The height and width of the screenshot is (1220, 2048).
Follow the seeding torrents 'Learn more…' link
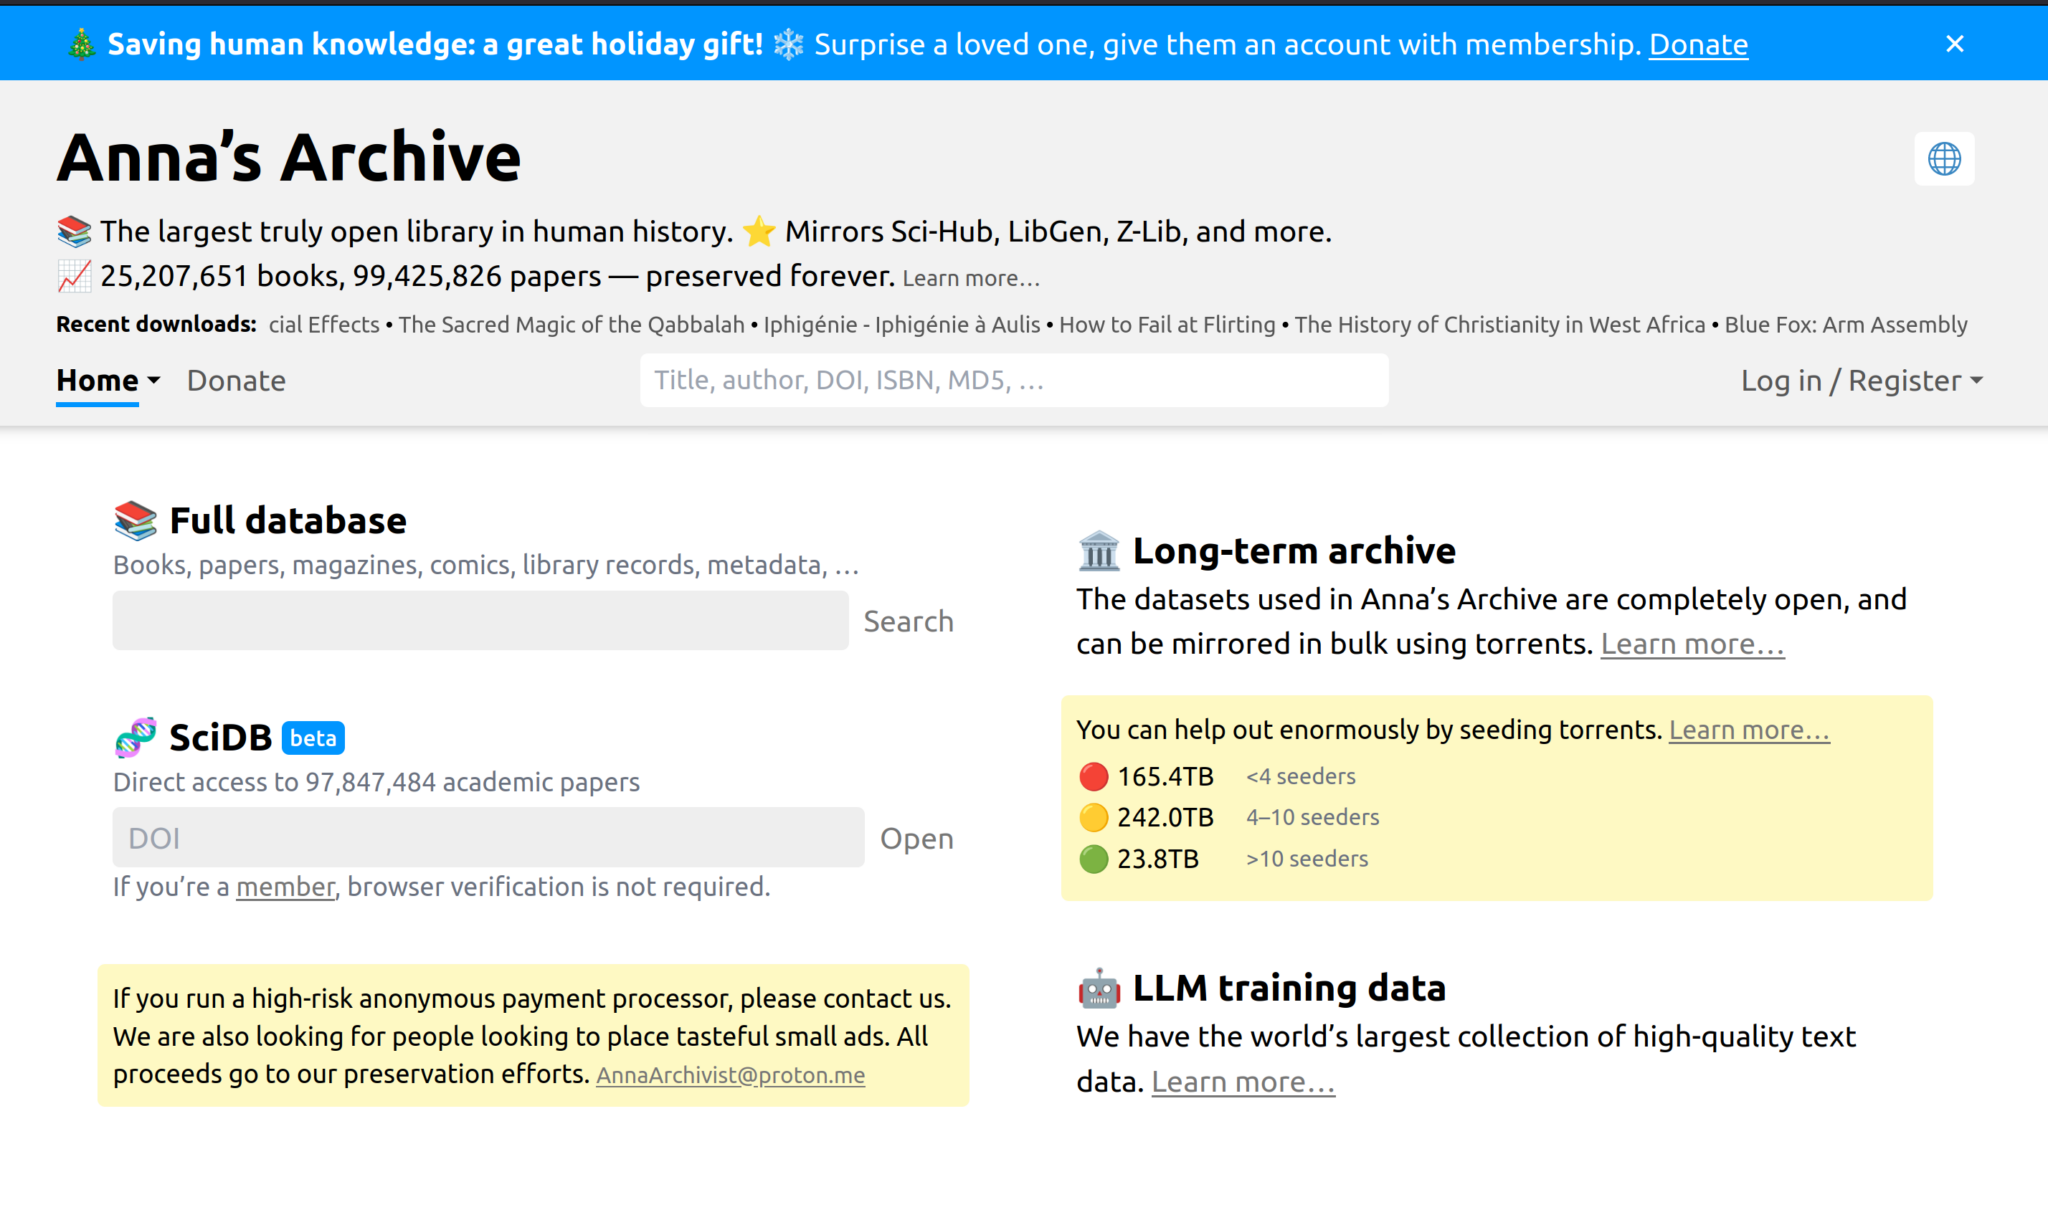(1748, 729)
